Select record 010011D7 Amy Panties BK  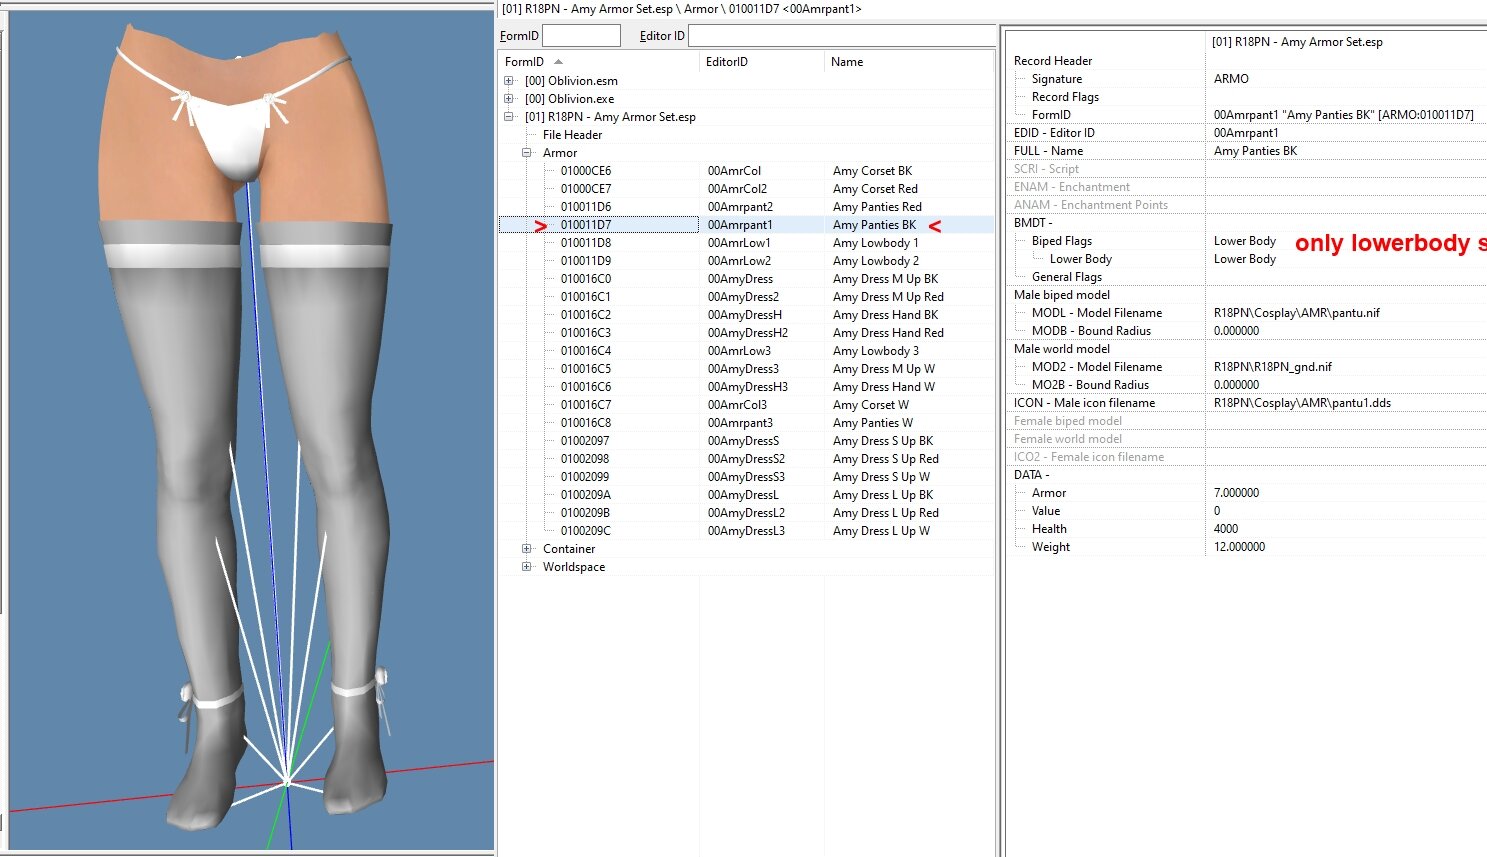(x=746, y=225)
